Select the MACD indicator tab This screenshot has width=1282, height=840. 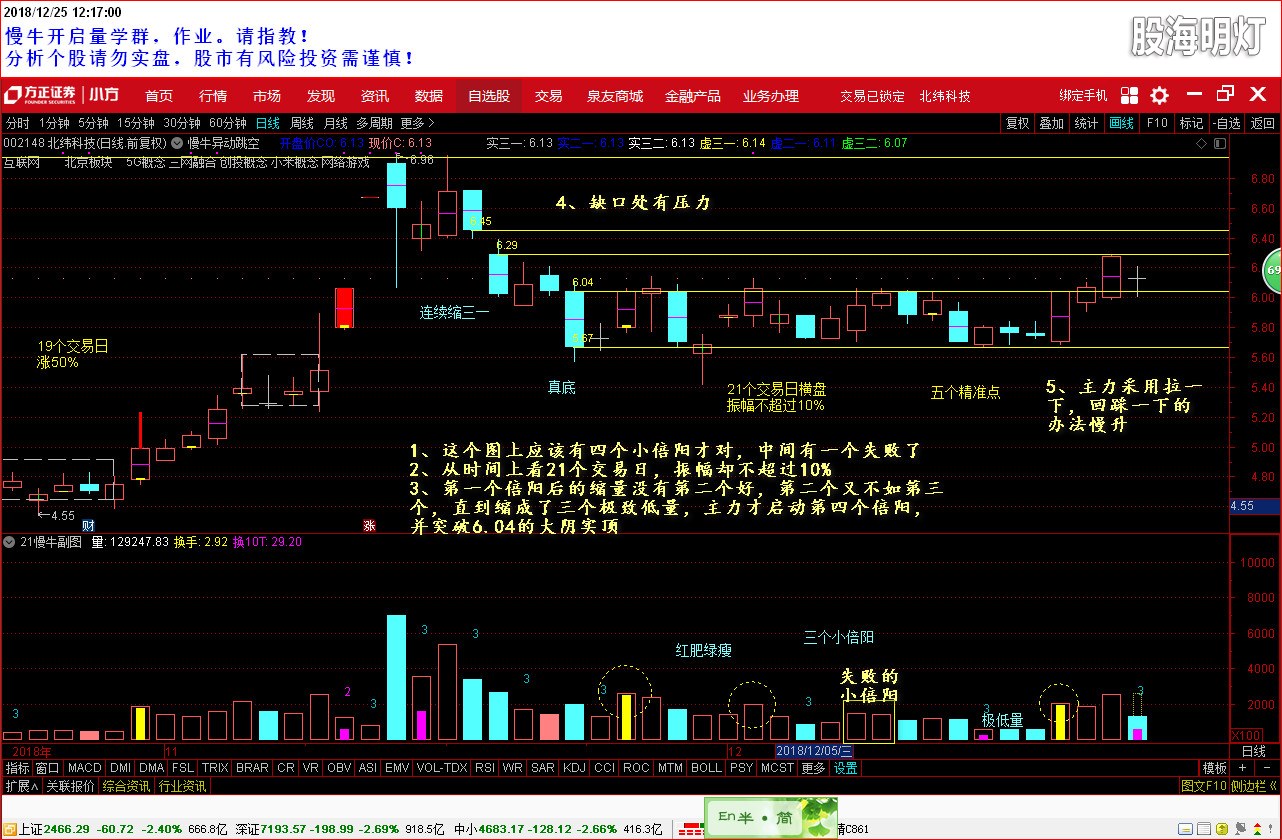click(x=85, y=768)
